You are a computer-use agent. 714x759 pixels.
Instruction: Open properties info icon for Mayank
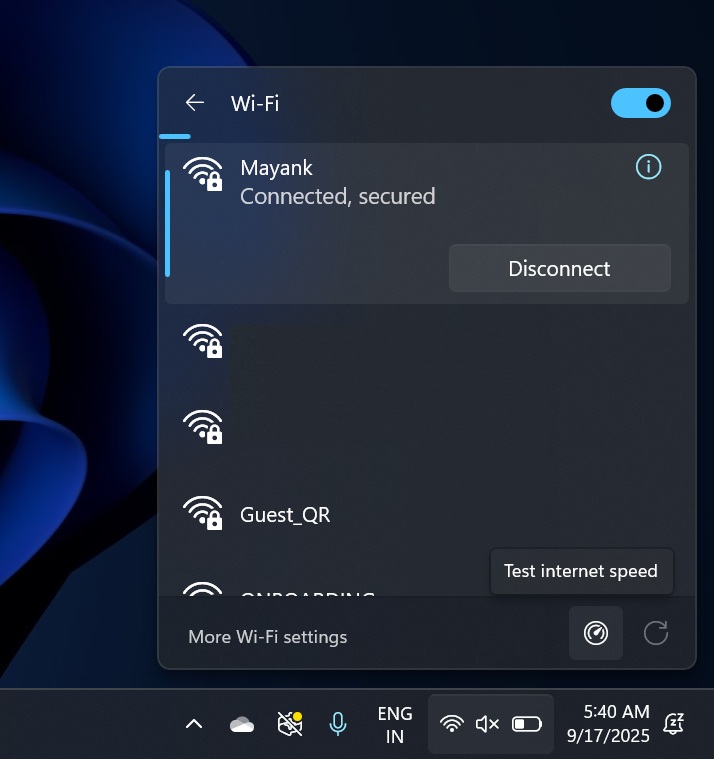(648, 167)
